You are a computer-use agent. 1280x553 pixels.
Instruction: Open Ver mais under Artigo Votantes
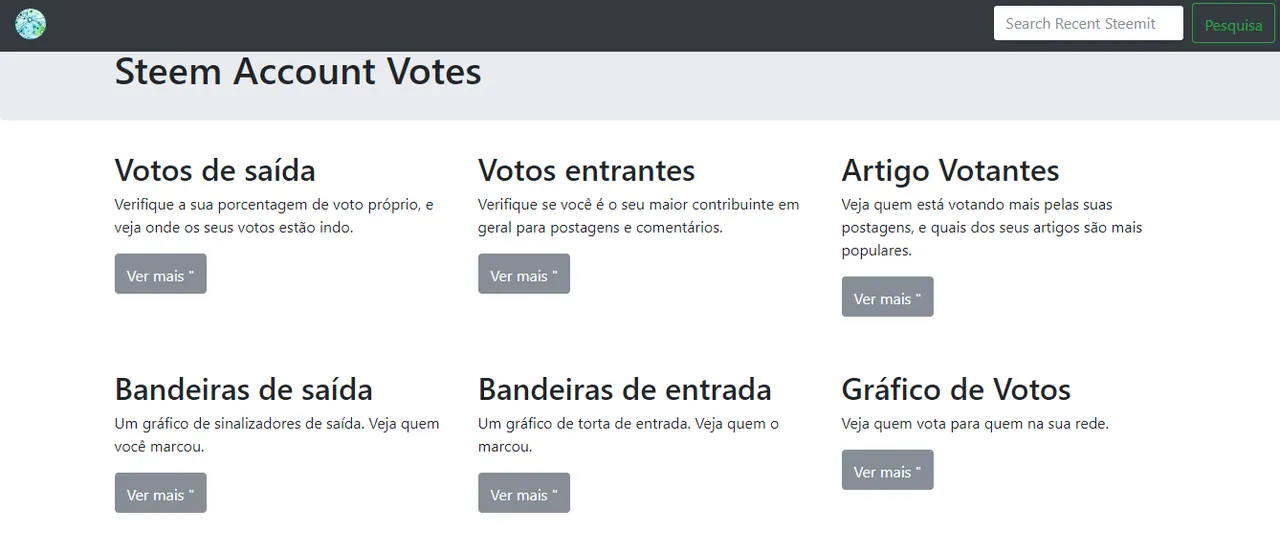[887, 297]
